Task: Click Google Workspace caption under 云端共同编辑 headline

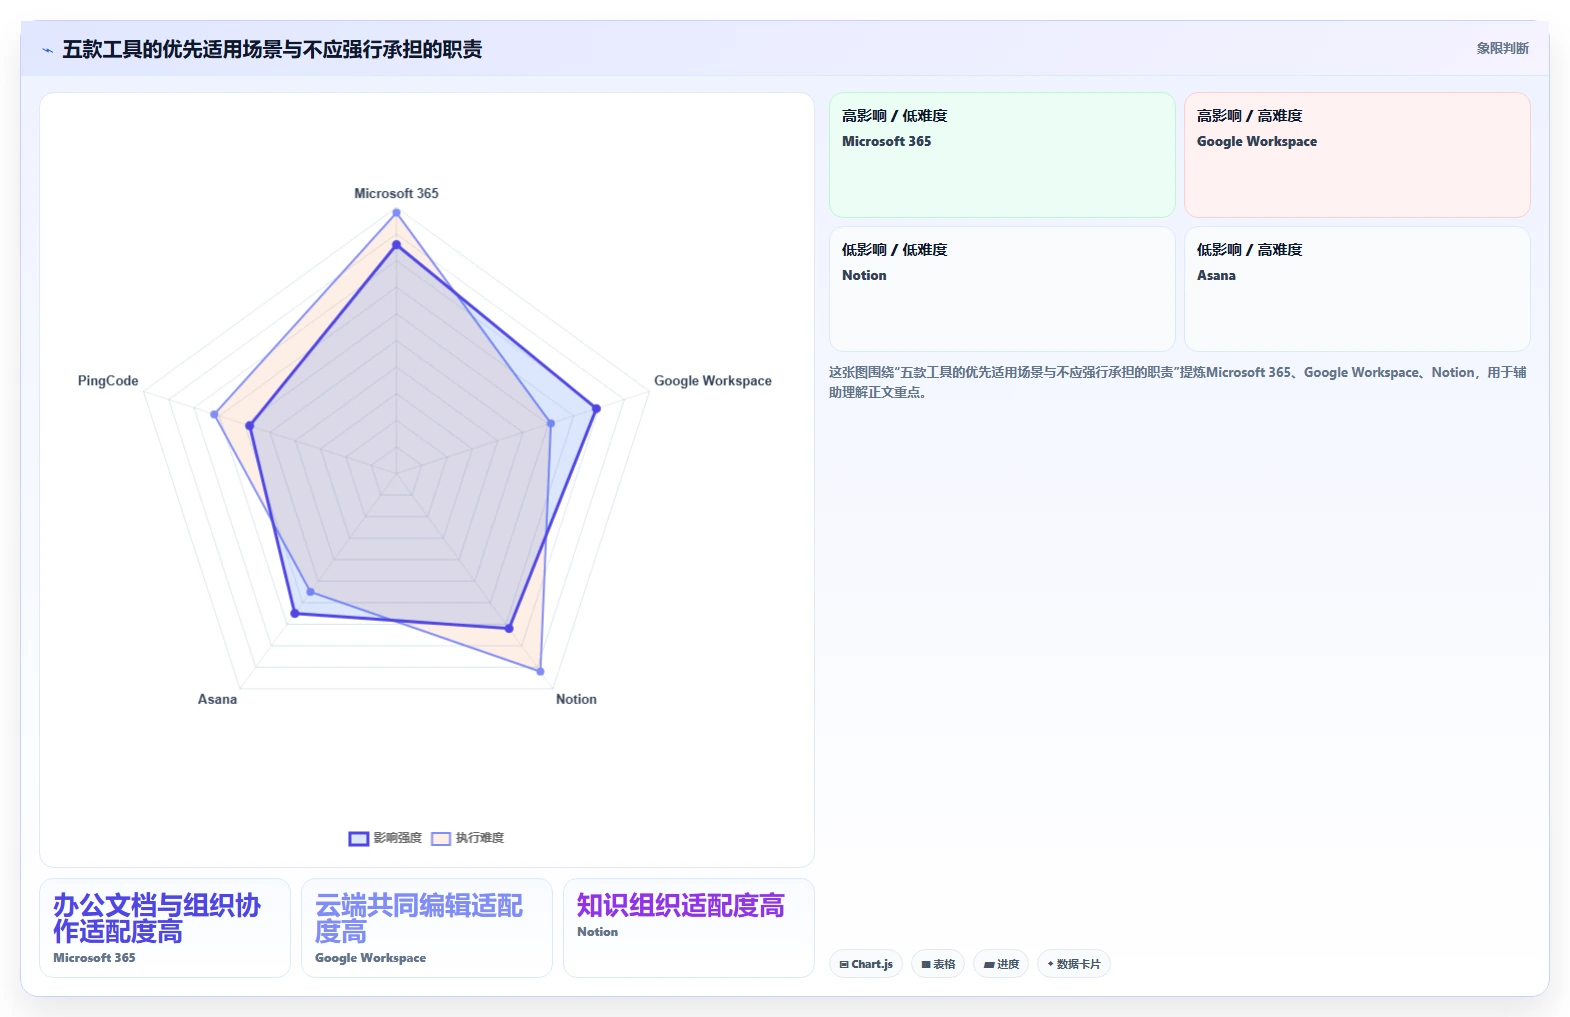Action: pos(370,957)
